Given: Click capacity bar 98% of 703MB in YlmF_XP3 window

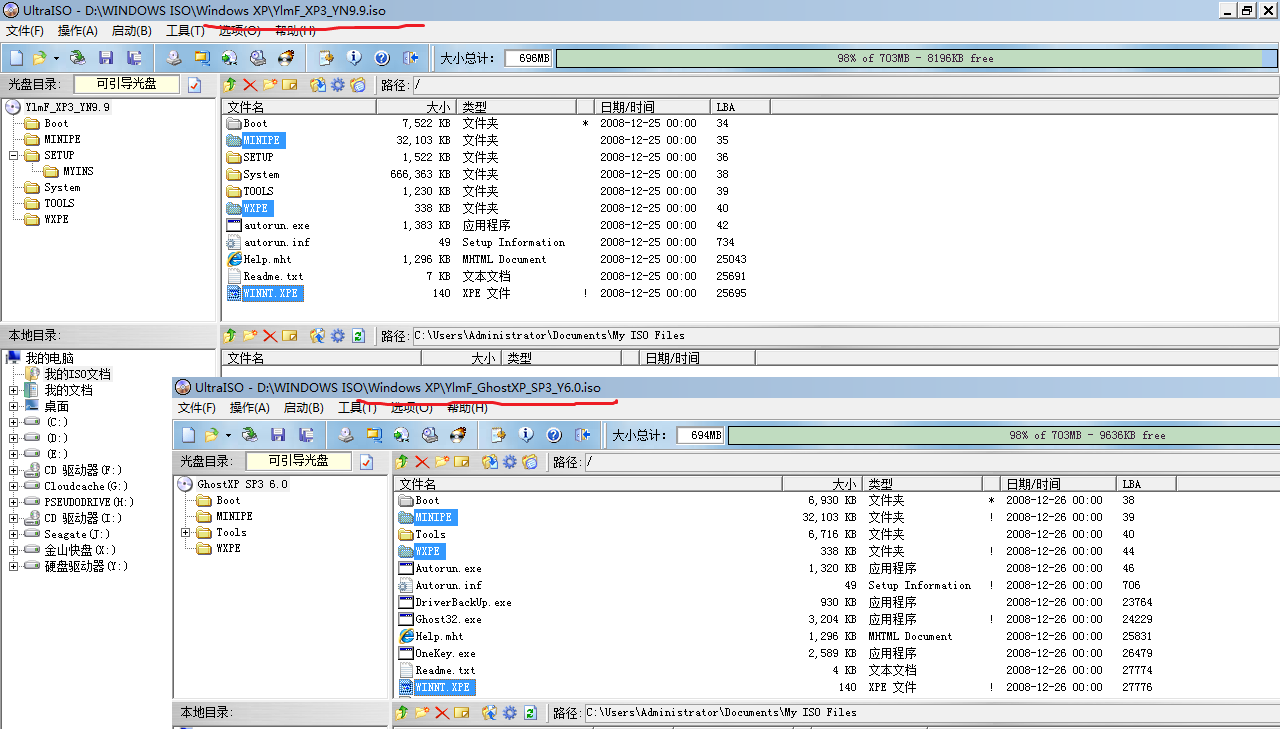Looking at the screenshot, I should tap(915, 58).
